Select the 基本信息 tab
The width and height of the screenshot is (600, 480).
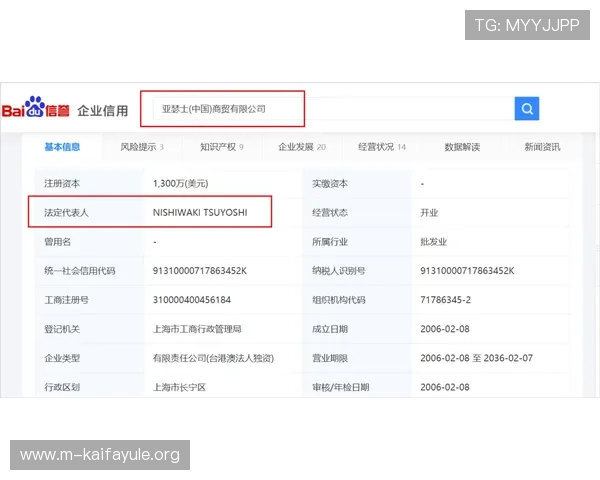click(x=62, y=147)
